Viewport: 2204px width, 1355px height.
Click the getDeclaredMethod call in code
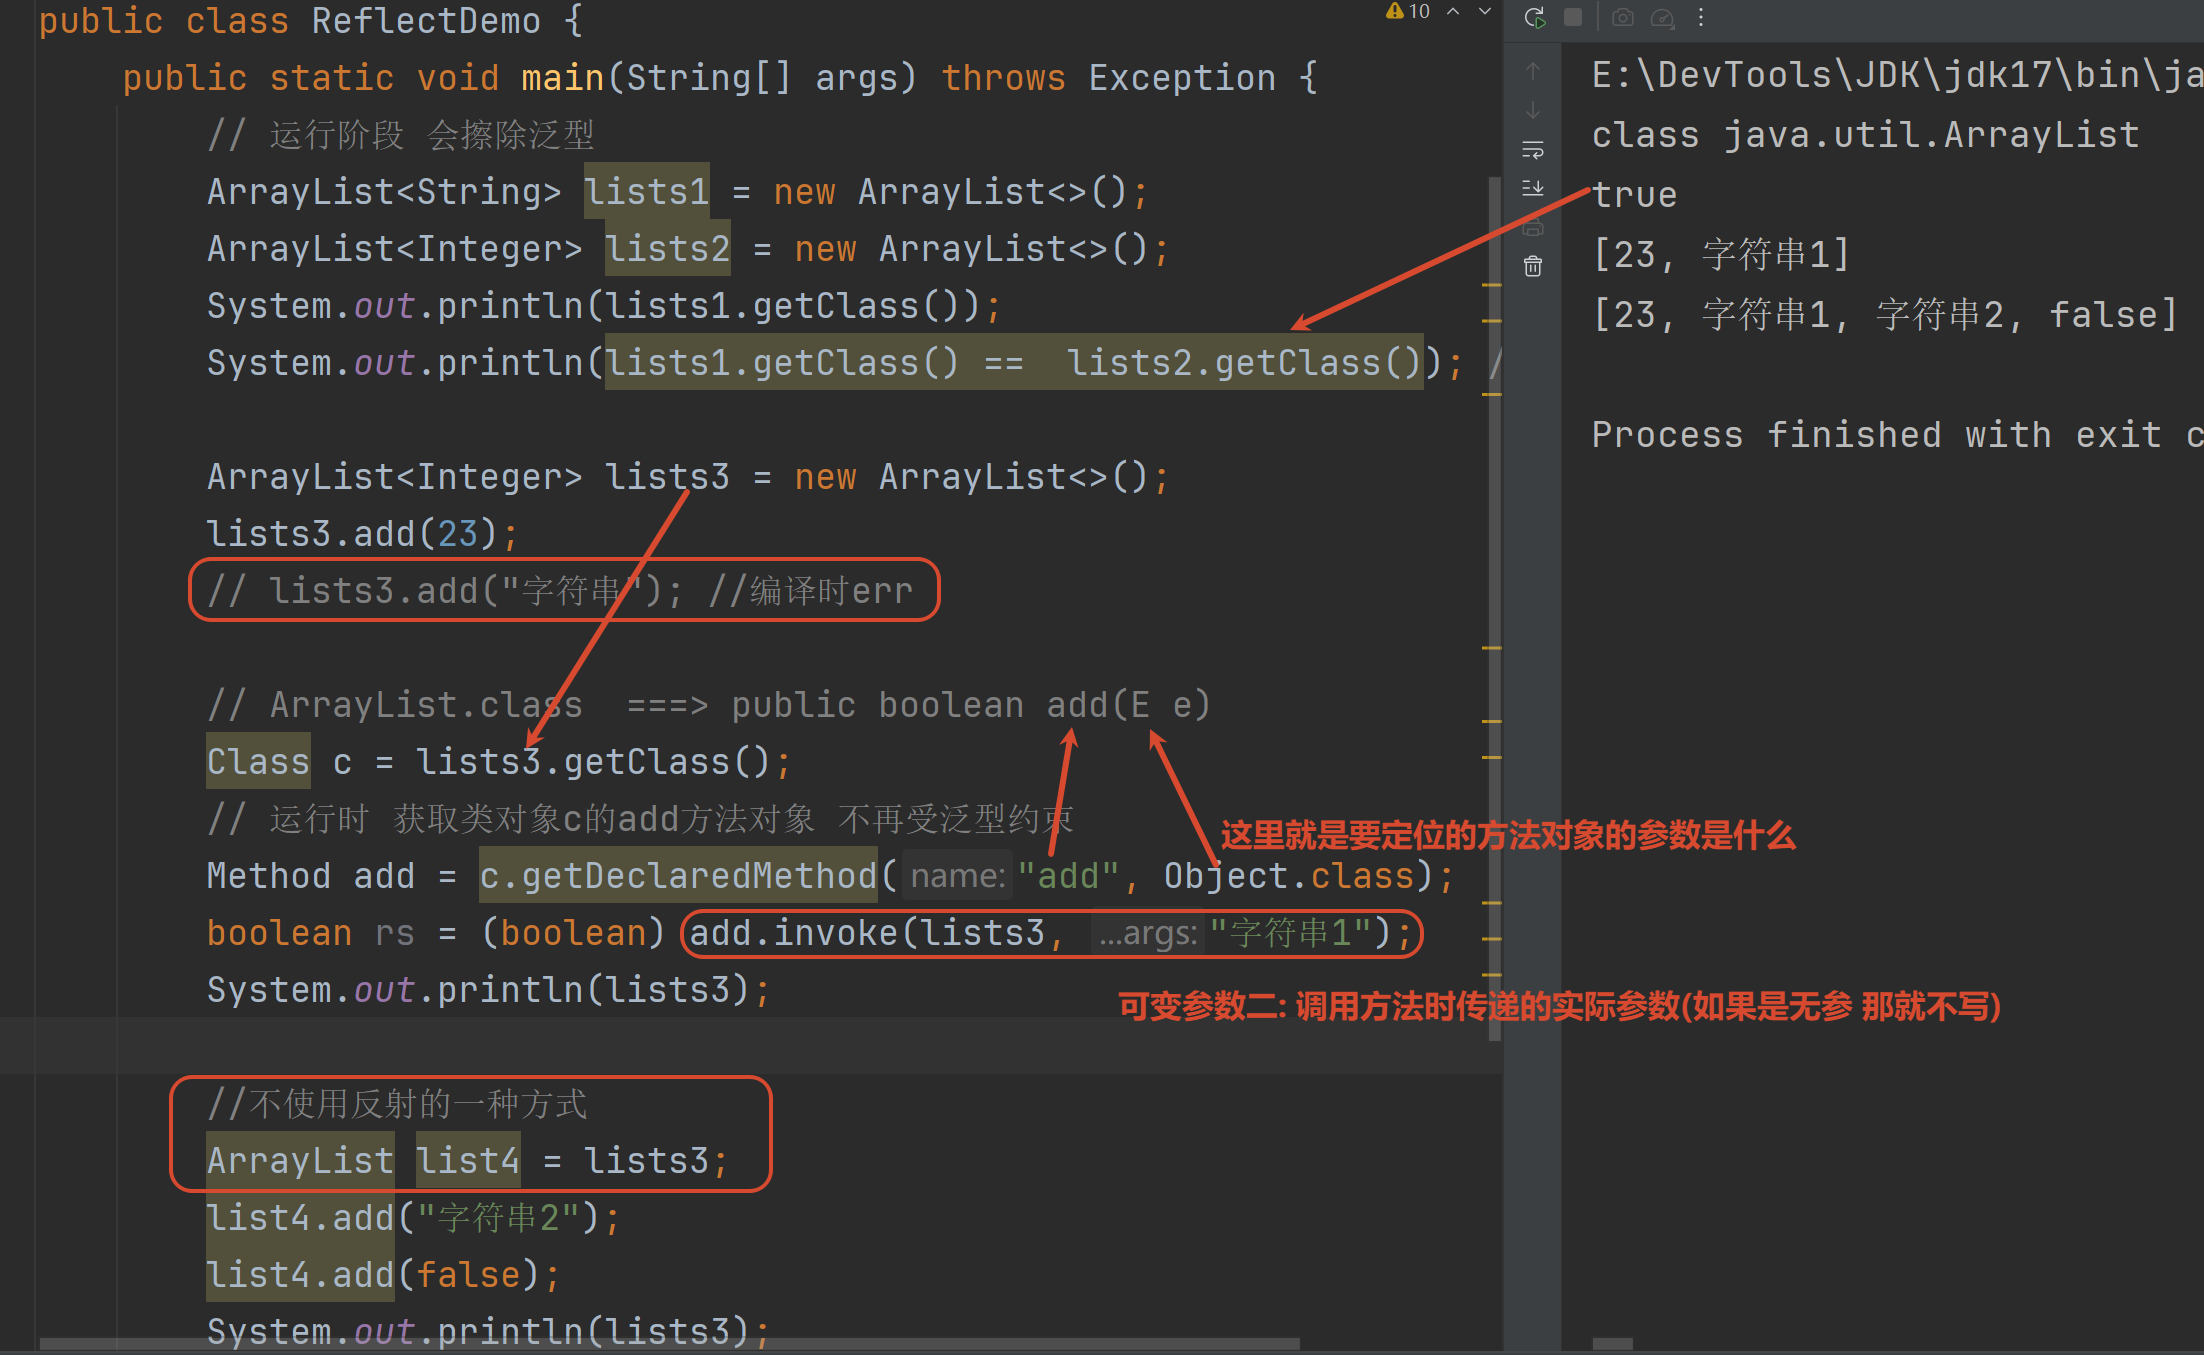[699, 876]
